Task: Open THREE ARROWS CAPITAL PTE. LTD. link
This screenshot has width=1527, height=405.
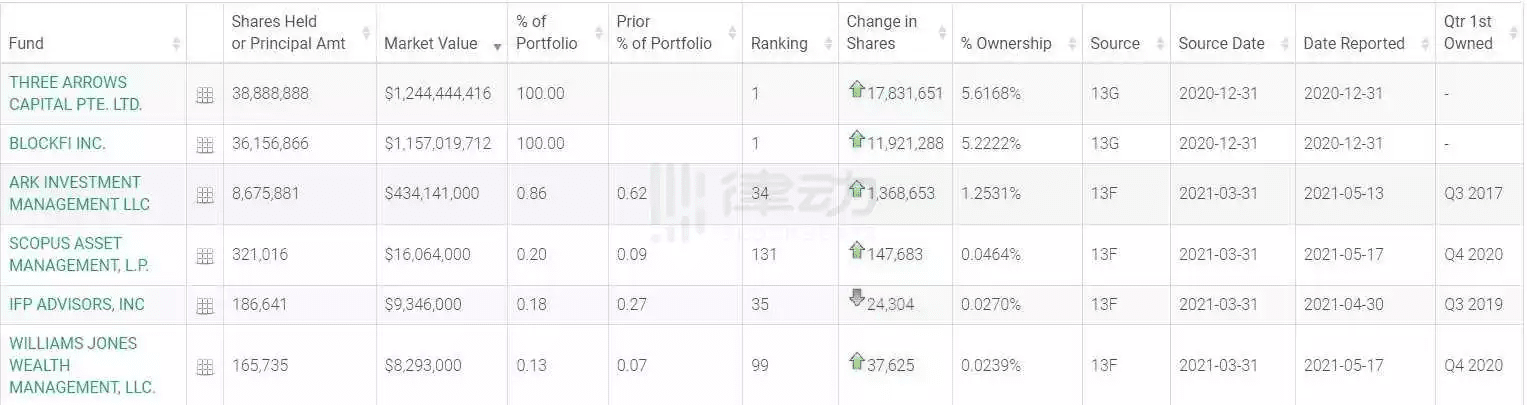Action: [76, 93]
